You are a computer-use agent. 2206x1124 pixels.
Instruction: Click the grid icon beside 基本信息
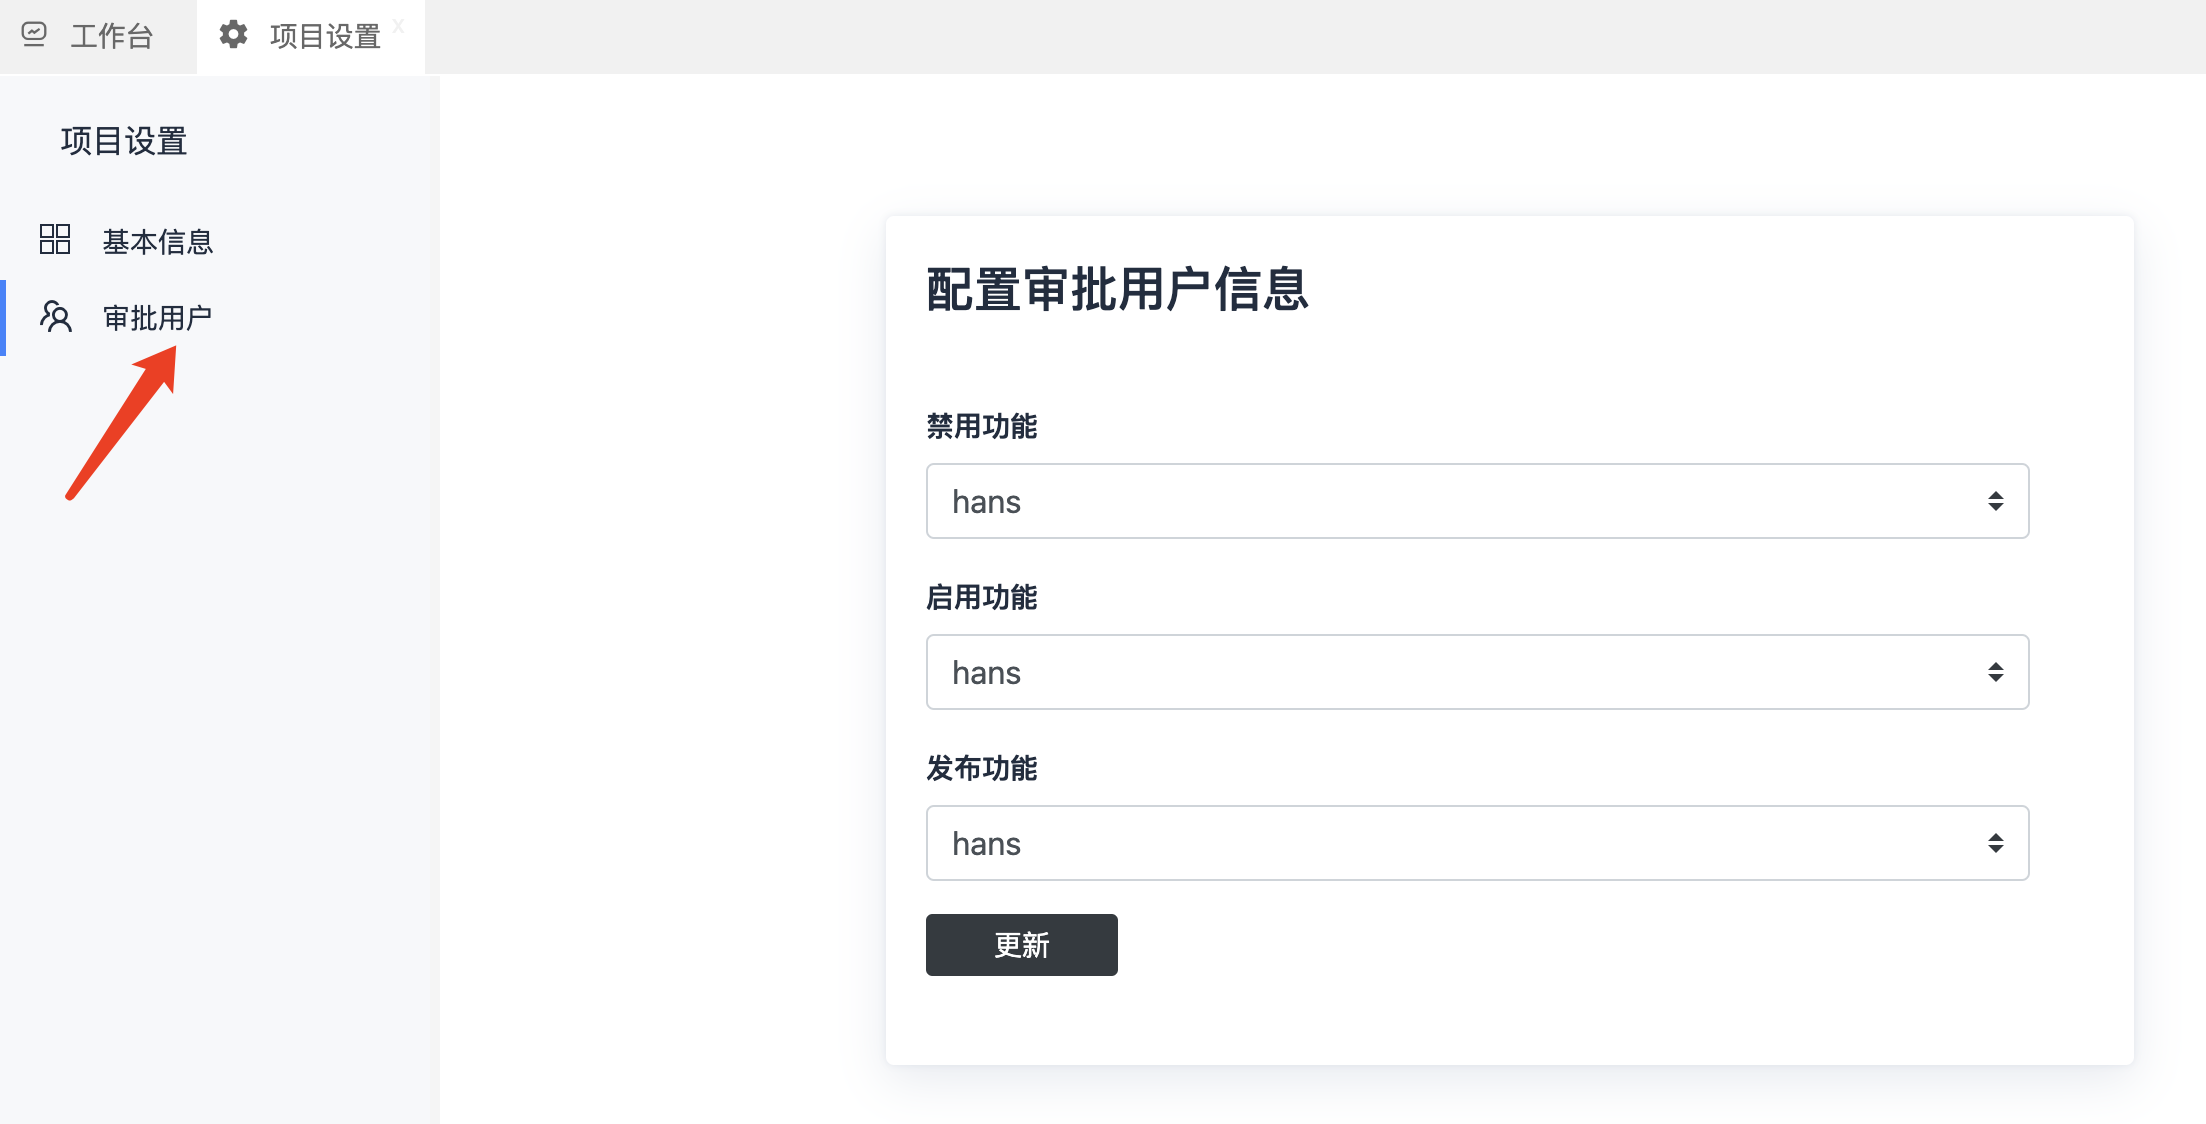[x=55, y=240]
